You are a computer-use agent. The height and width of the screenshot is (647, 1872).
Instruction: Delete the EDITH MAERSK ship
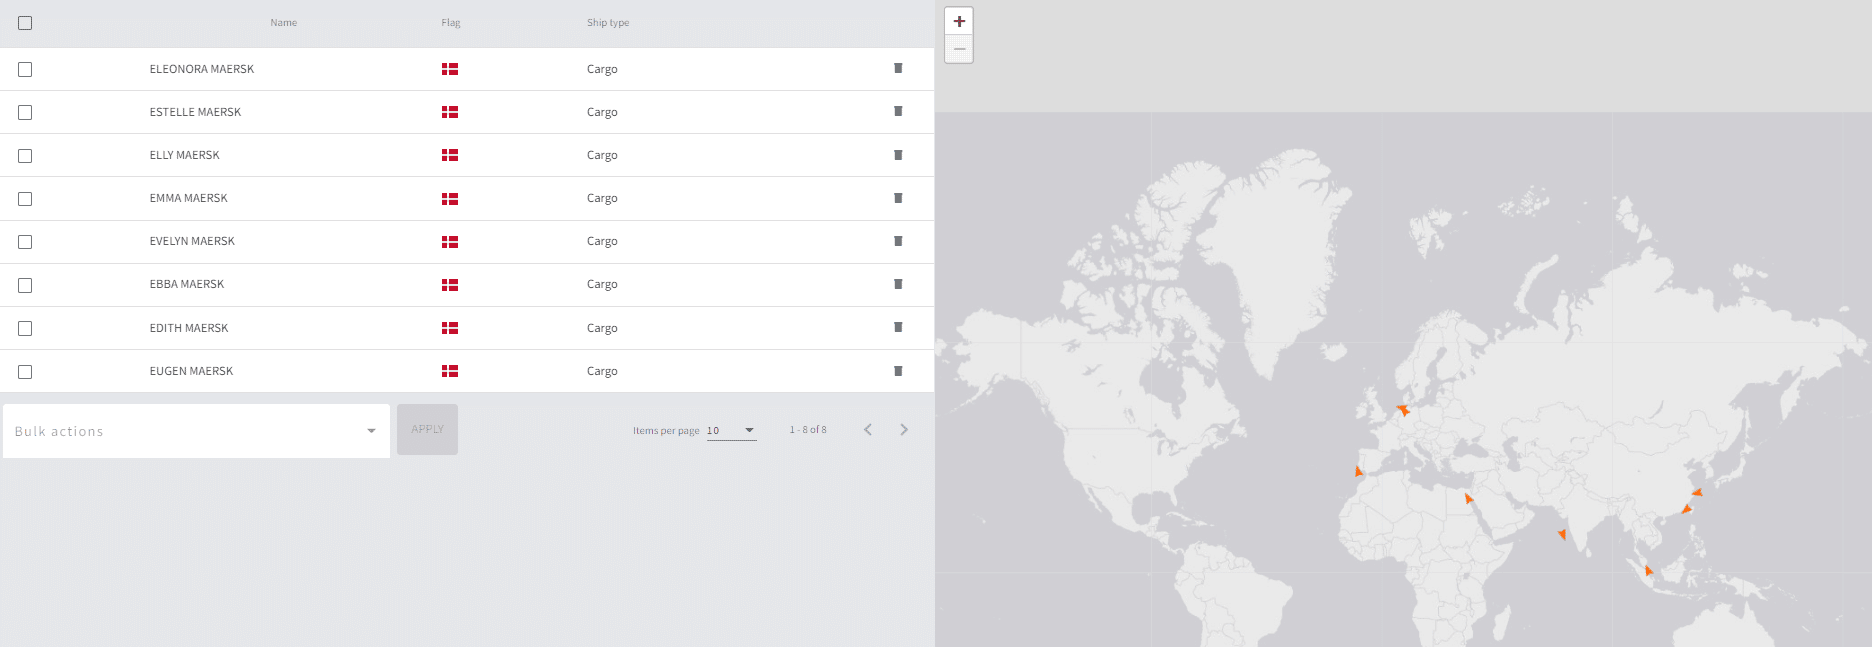pyautogui.click(x=898, y=328)
